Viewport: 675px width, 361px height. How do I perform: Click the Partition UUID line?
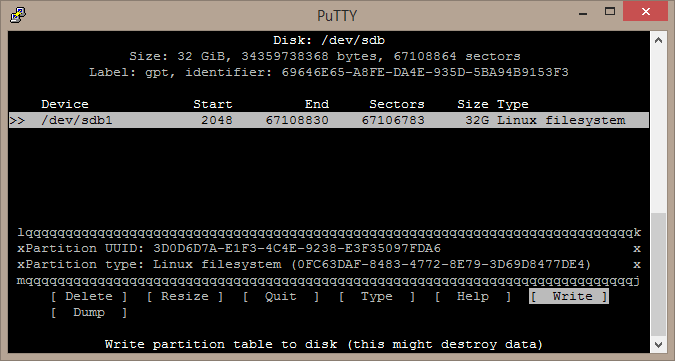(x=233, y=248)
